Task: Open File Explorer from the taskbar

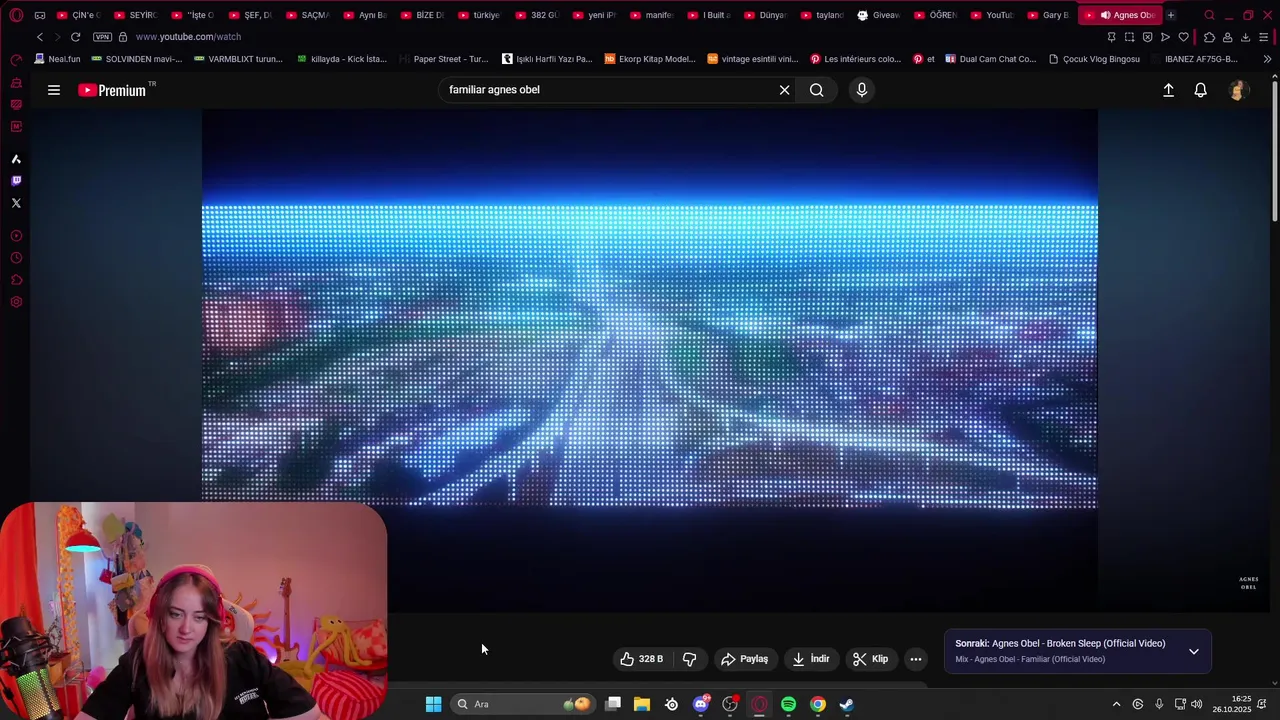Action: tap(642, 704)
